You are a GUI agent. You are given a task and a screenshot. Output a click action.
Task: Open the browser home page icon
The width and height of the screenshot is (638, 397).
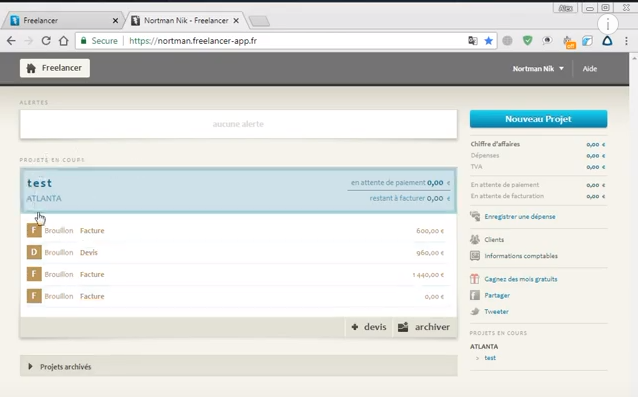click(63, 41)
